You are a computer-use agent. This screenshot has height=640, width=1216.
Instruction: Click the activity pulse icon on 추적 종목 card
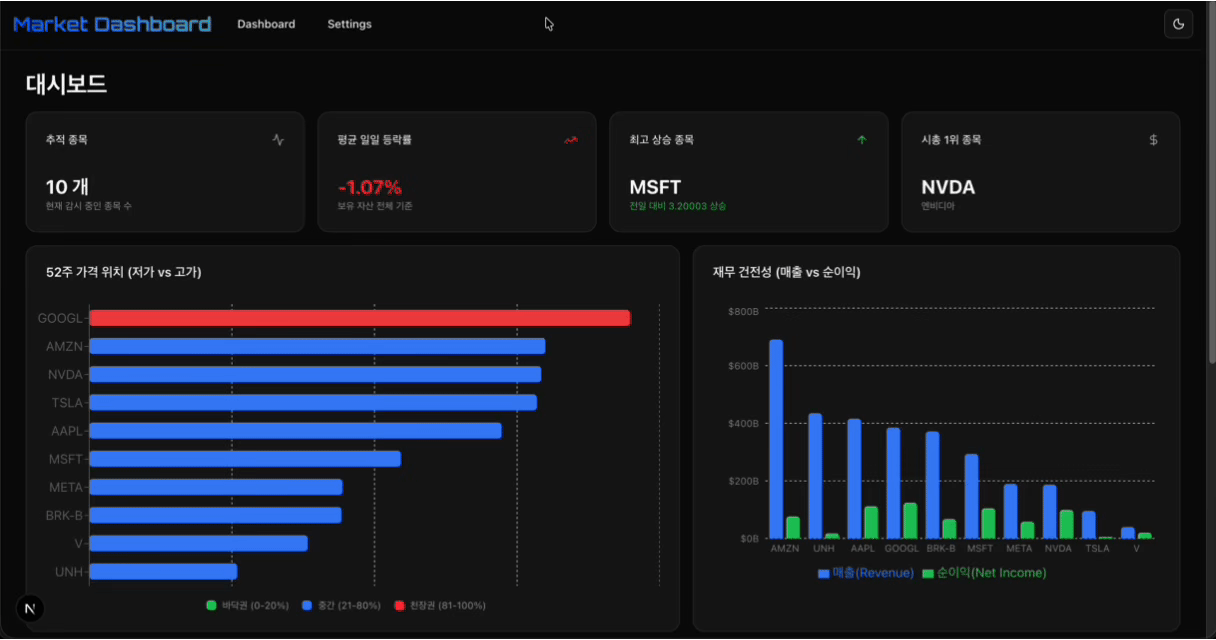pyautogui.click(x=278, y=140)
